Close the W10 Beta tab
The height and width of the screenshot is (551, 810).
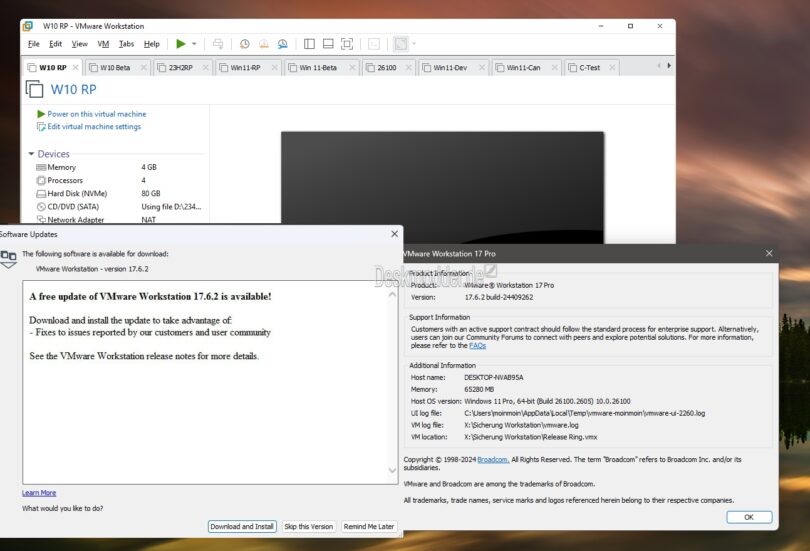[x=144, y=68]
